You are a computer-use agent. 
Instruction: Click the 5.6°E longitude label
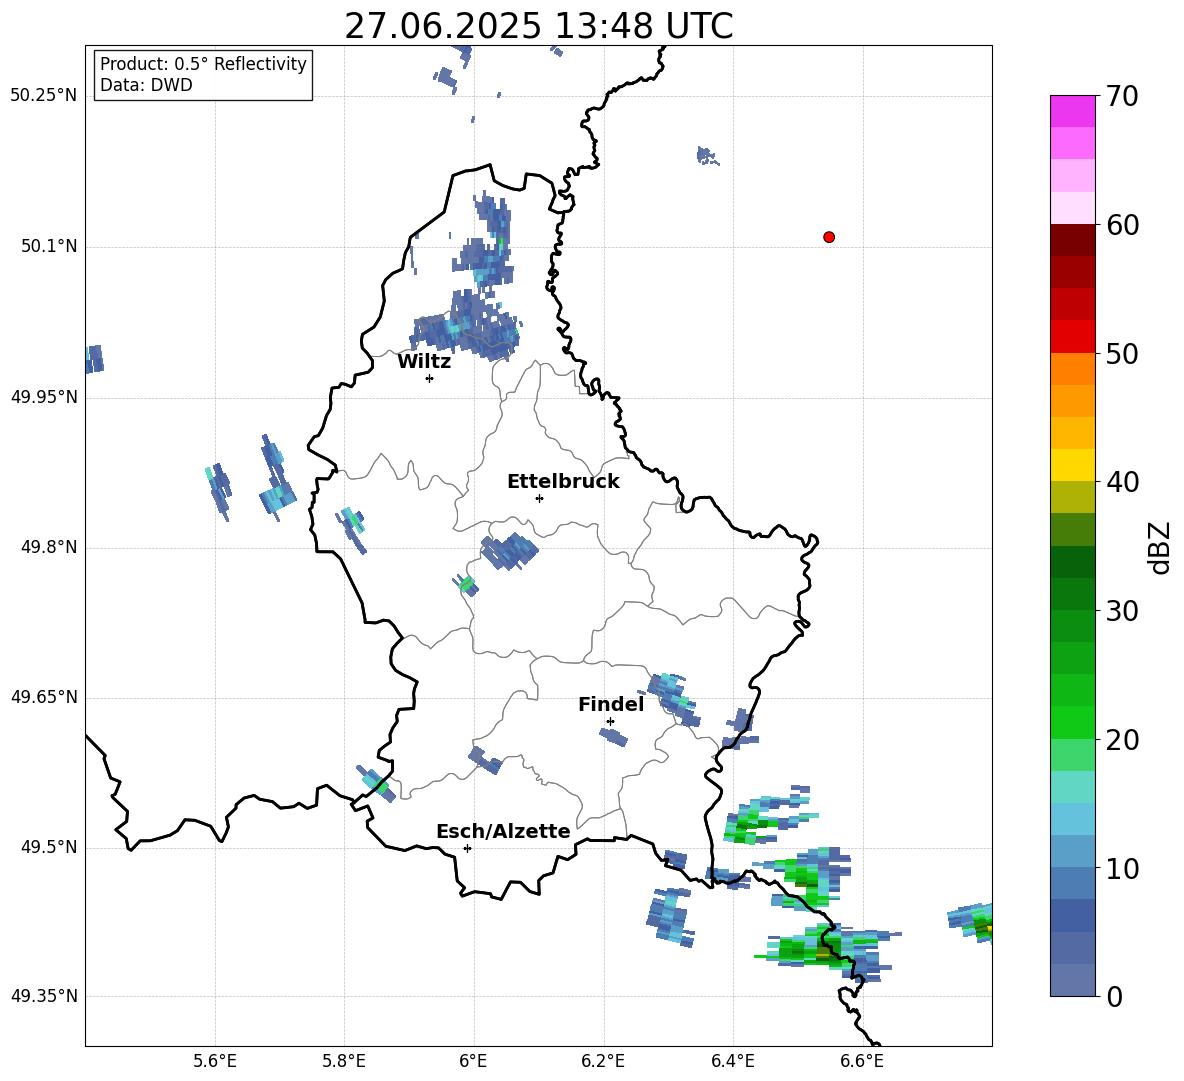click(214, 1061)
